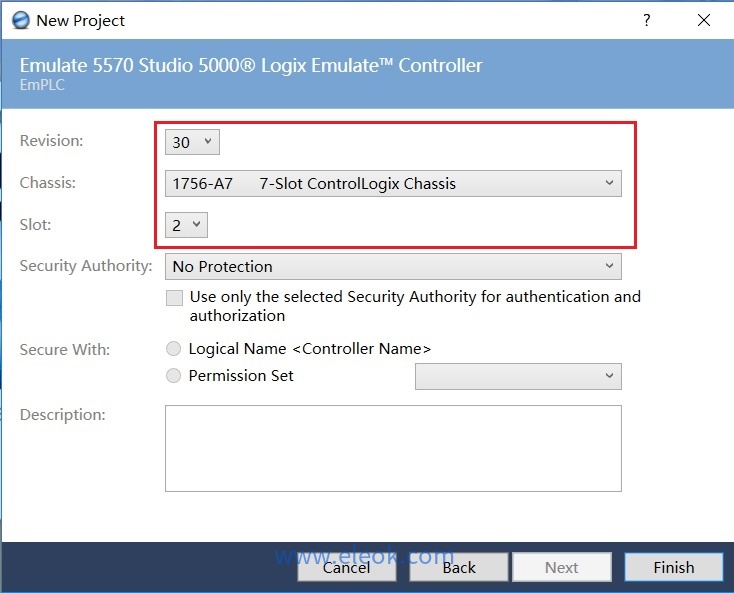Image resolution: width=734 pixels, height=593 pixels.
Task: Click inside the Description text box
Action: click(x=393, y=448)
